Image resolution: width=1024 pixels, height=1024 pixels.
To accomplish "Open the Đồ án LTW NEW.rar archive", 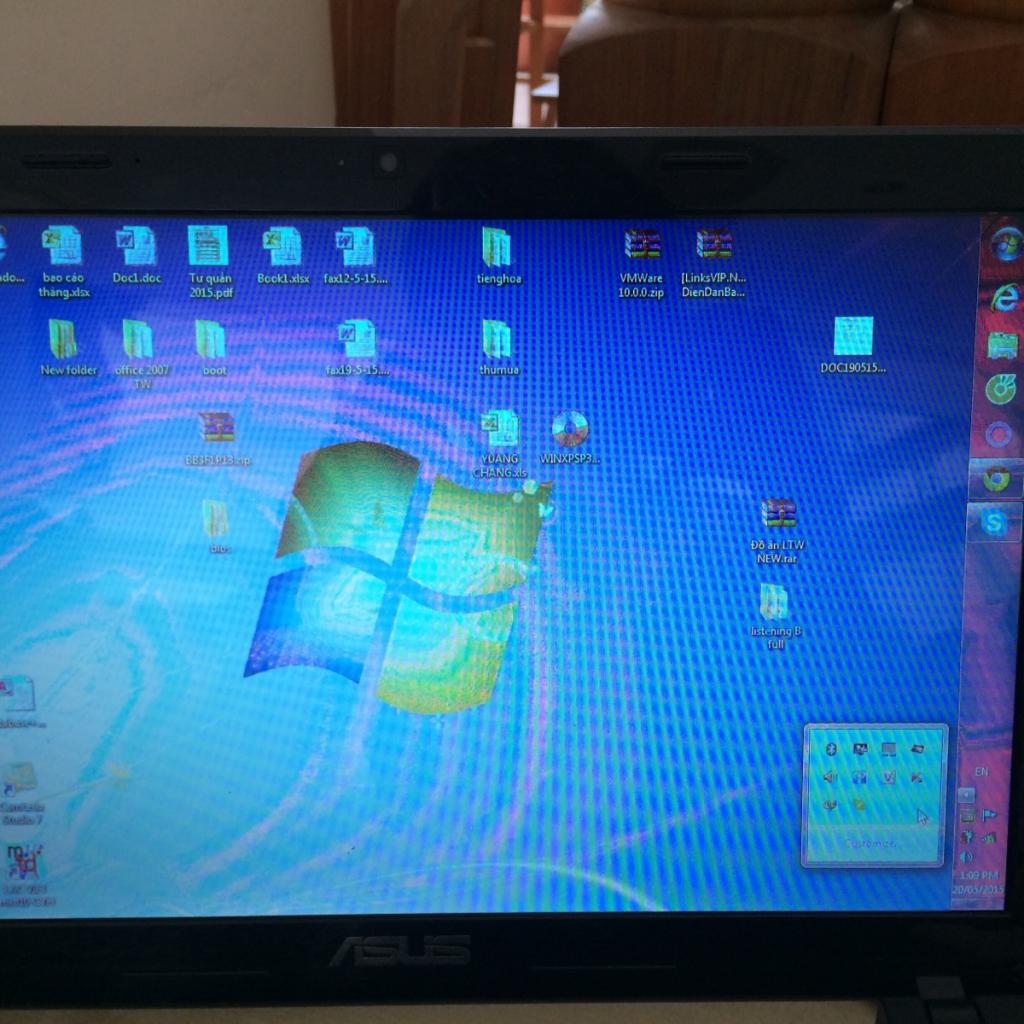I will 777,530.
